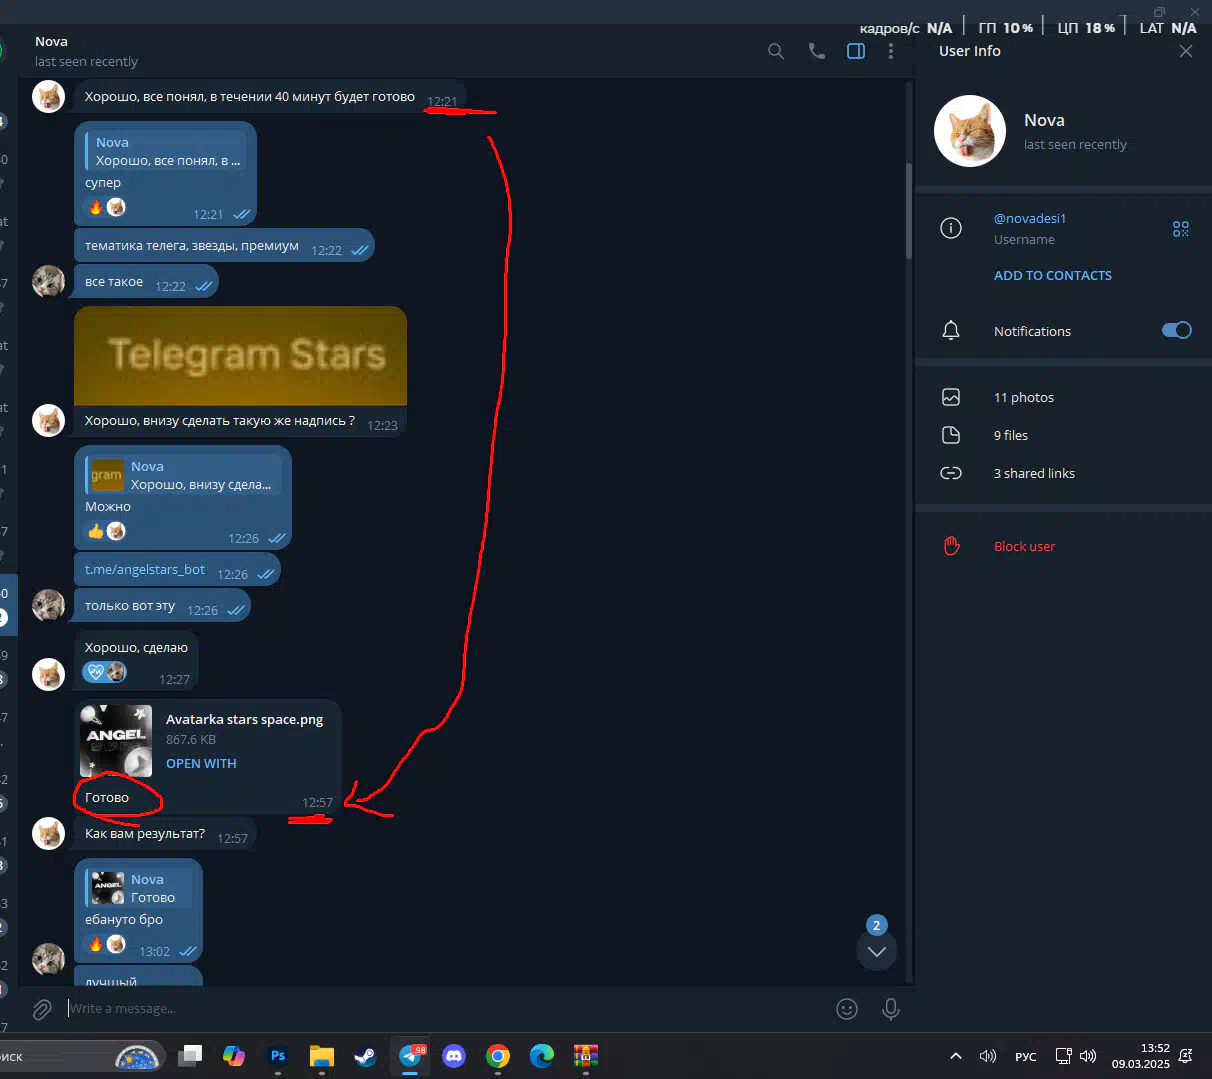The height and width of the screenshot is (1079, 1212).
Task: Click the fire reaction on the 'супер' message
Action: point(96,208)
